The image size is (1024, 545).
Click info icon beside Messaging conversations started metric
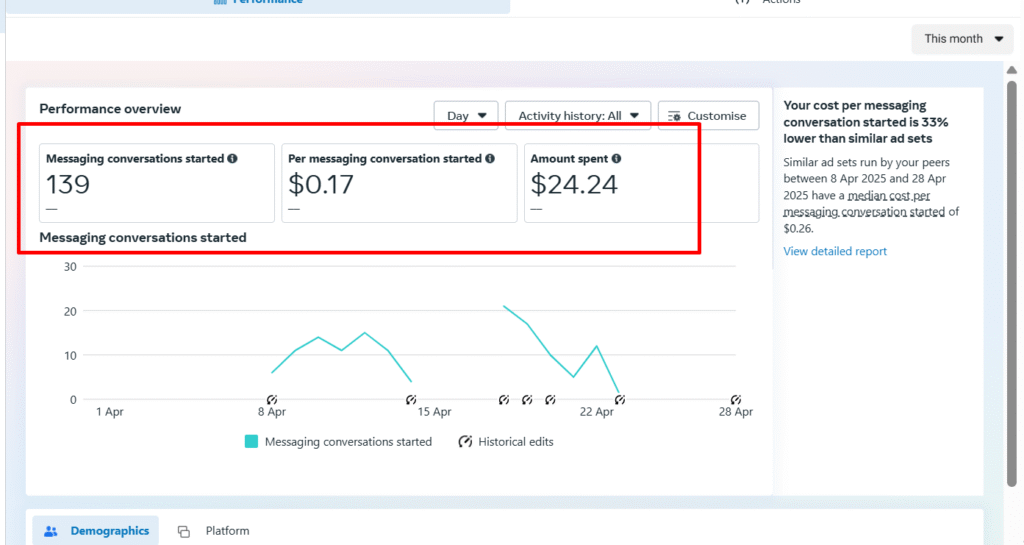(x=232, y=159)
